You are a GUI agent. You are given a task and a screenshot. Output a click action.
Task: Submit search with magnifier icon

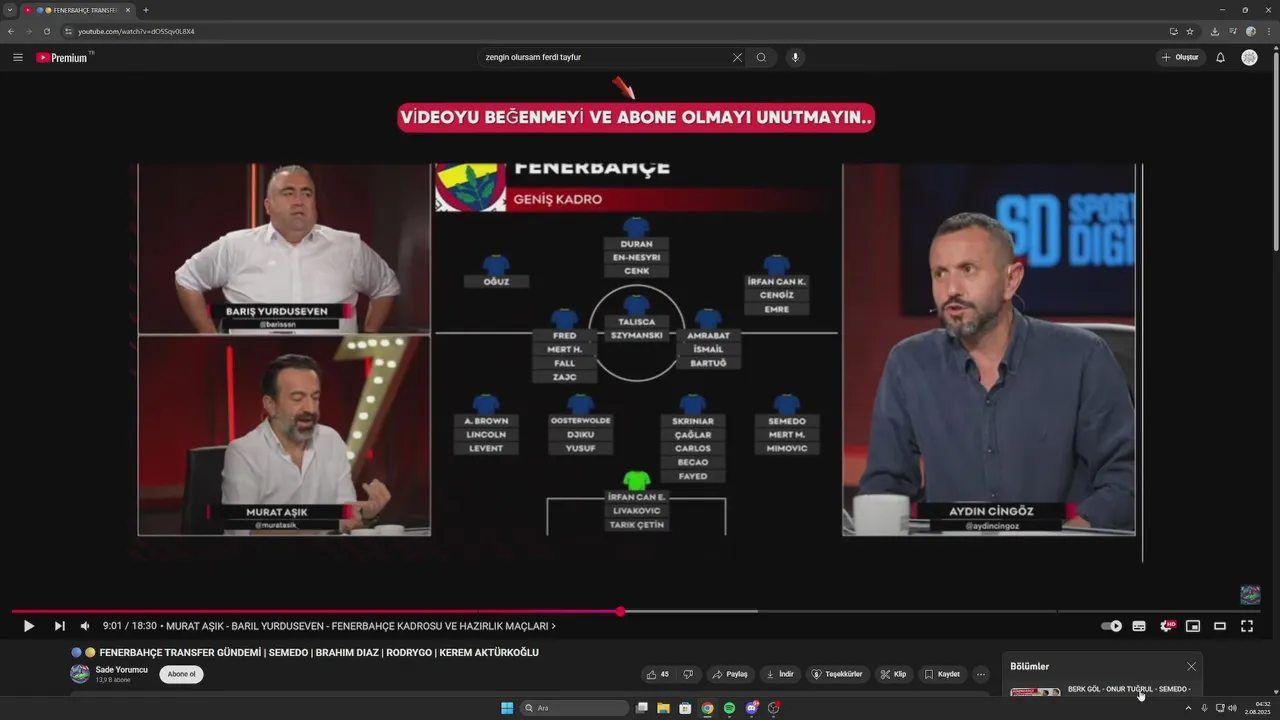pos(761,57)
